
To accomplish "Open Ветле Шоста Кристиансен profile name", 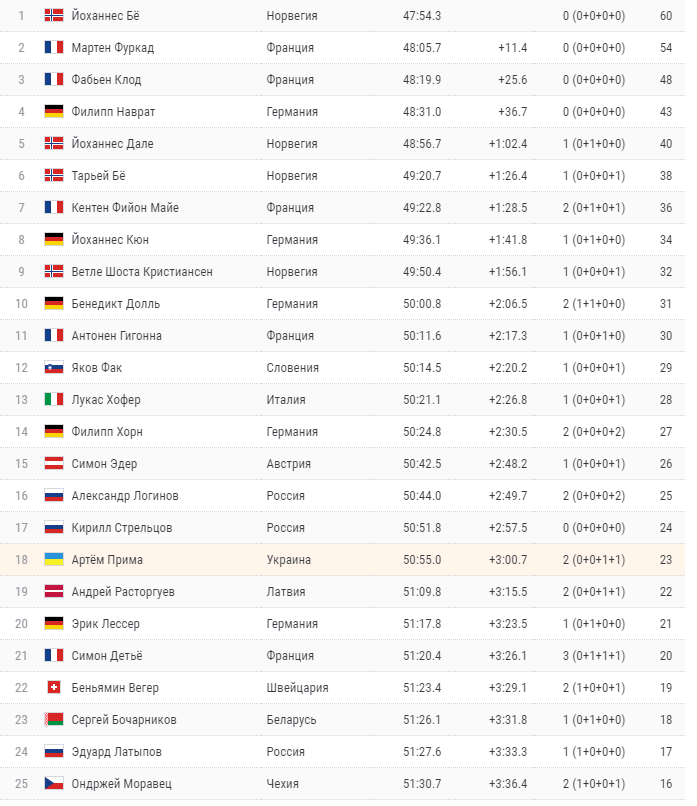I will (x=142, y=271).
